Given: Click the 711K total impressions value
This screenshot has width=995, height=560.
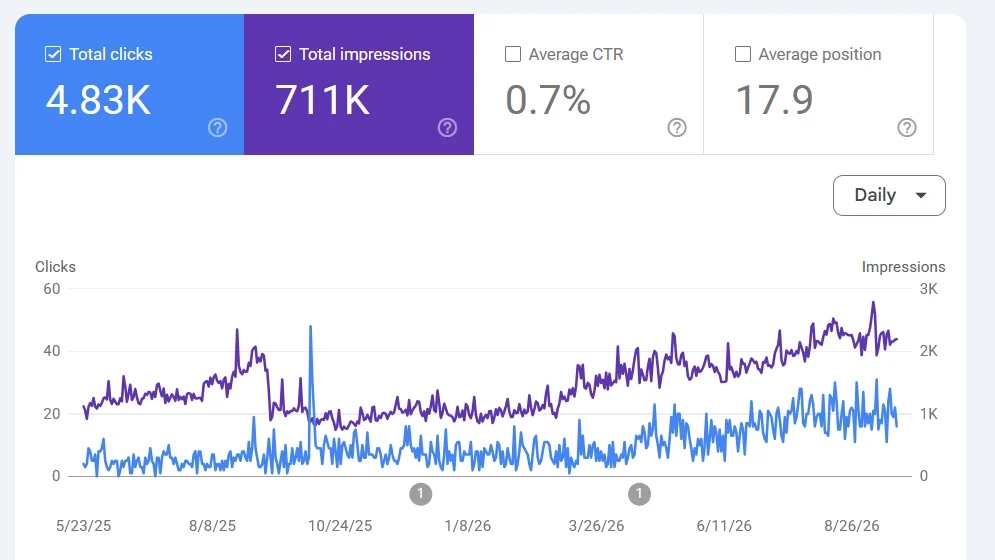Looking at the screenshot, I should click(x=322, y=100).
